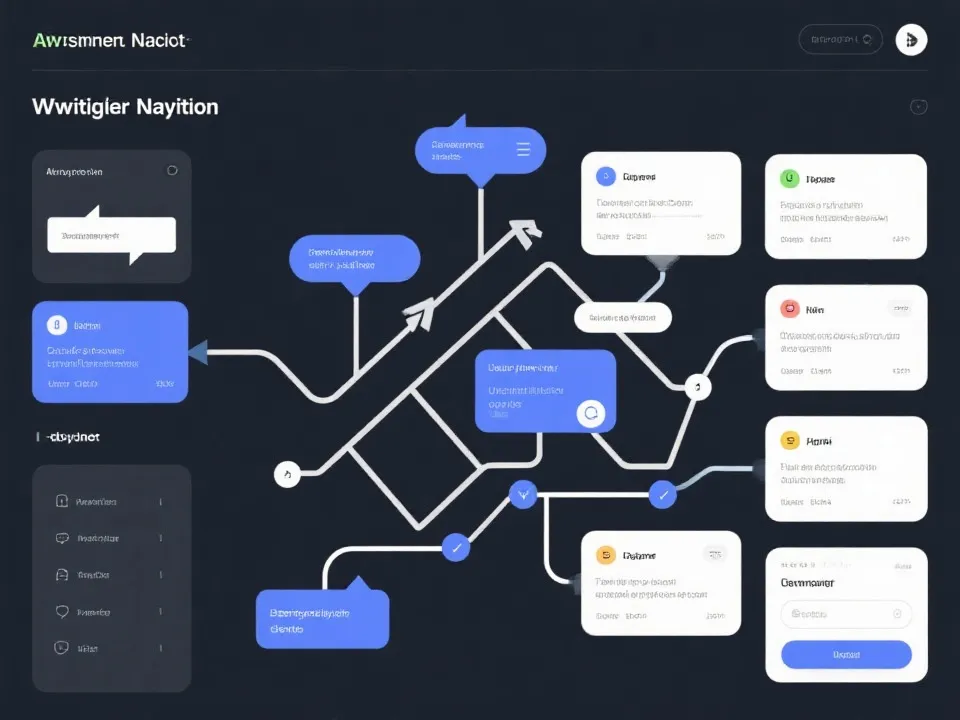Expand the blue node with down chevron
Image resolution: width=960 pixels, height=720 pixels.
coord(523,492)
